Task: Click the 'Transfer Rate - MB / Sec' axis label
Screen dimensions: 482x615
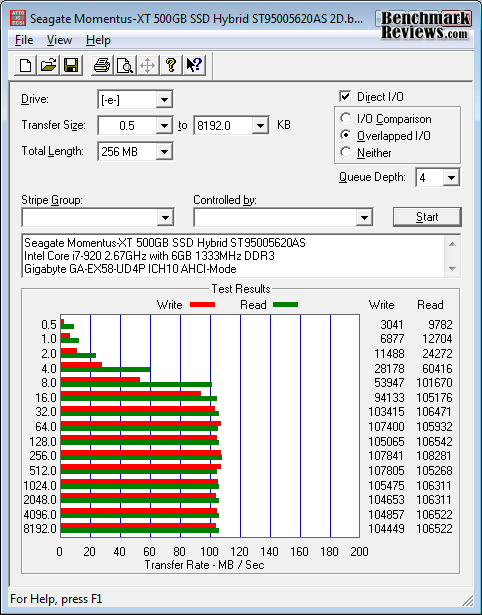Action: tap(204, 565)
